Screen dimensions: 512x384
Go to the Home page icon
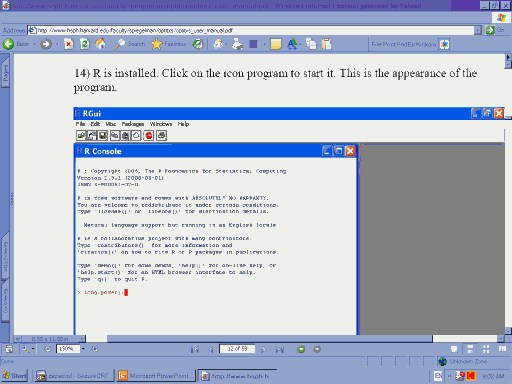100,44
